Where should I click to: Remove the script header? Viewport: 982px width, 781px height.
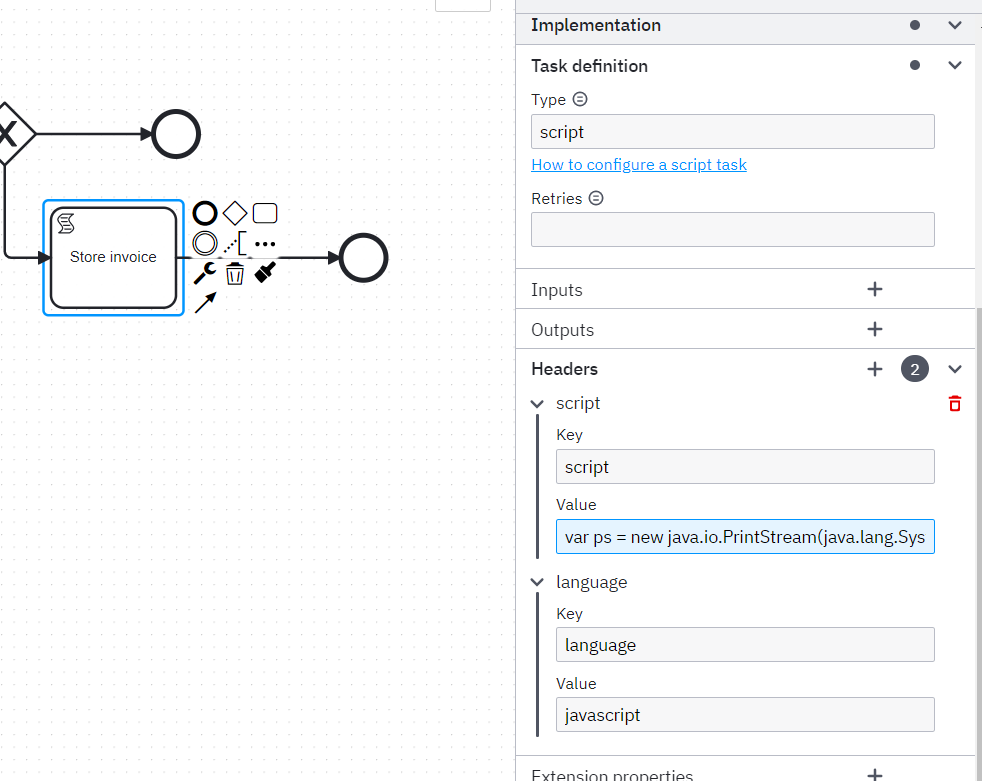pos(954,404)
